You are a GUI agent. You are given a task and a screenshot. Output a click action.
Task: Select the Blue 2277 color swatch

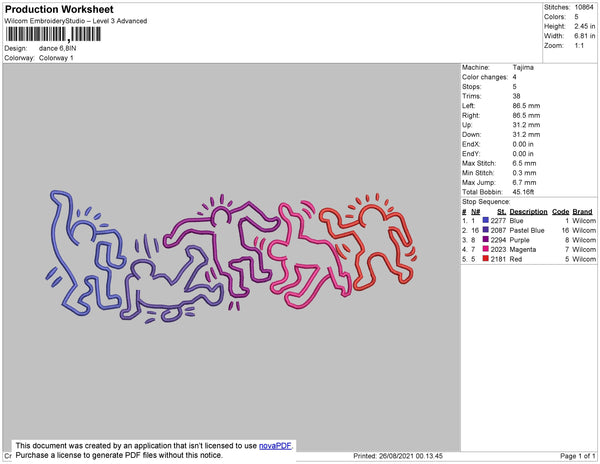(x=486, y=220)
